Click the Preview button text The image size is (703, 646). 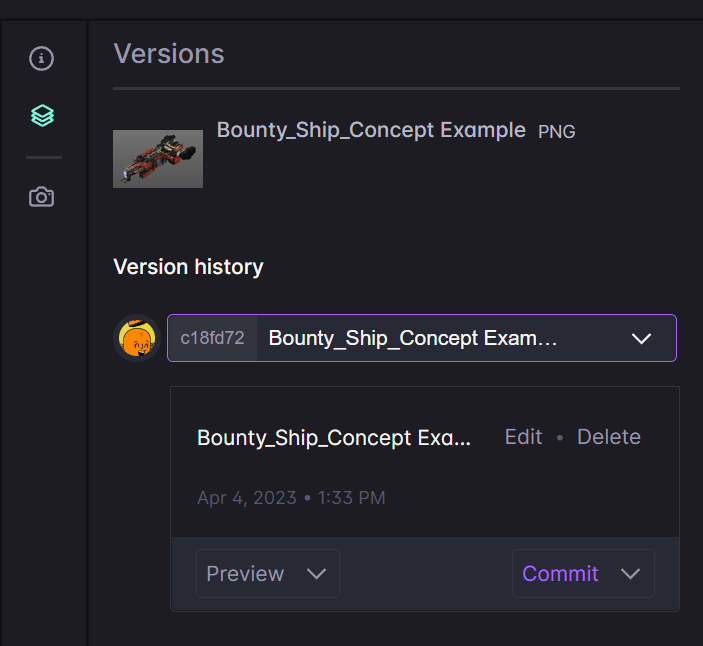coord(245,573)
